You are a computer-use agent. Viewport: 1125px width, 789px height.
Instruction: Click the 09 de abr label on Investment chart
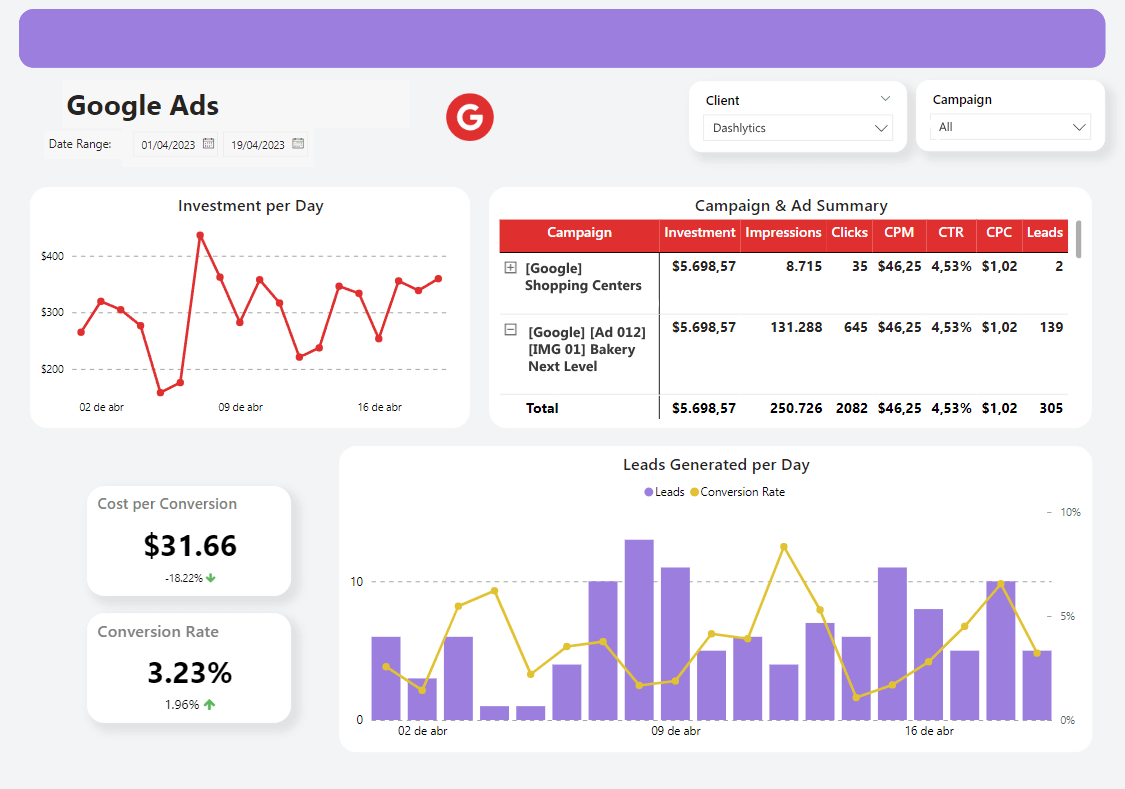coord(240,407)
